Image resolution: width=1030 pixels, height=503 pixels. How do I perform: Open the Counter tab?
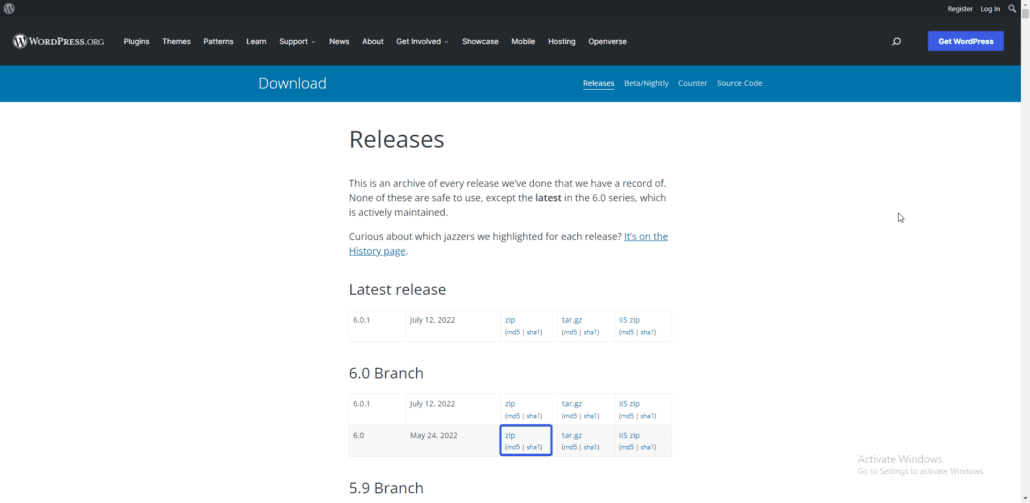click(692, 83)
